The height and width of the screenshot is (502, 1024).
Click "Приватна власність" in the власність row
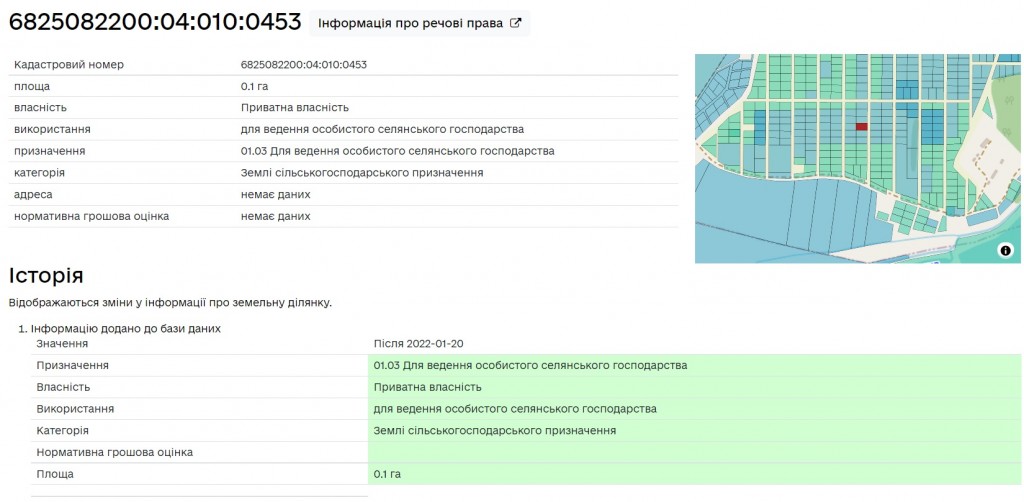pyautogui.click(x=294, y=108)
